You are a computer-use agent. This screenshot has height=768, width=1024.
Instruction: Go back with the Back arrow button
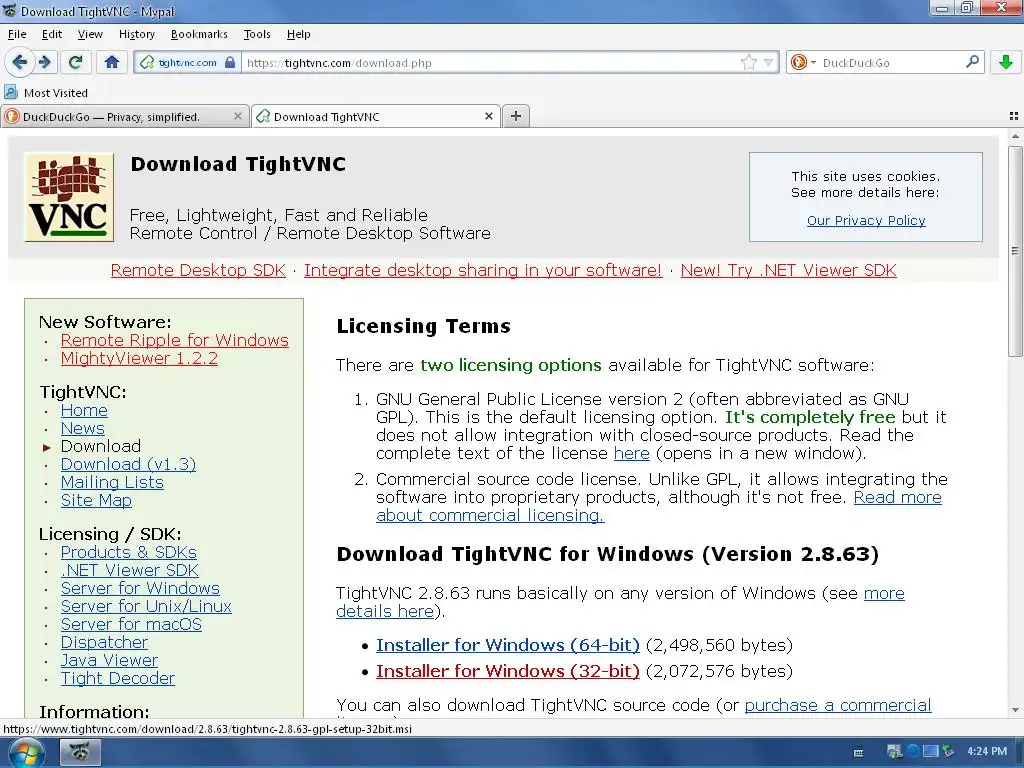pos(19,62)
